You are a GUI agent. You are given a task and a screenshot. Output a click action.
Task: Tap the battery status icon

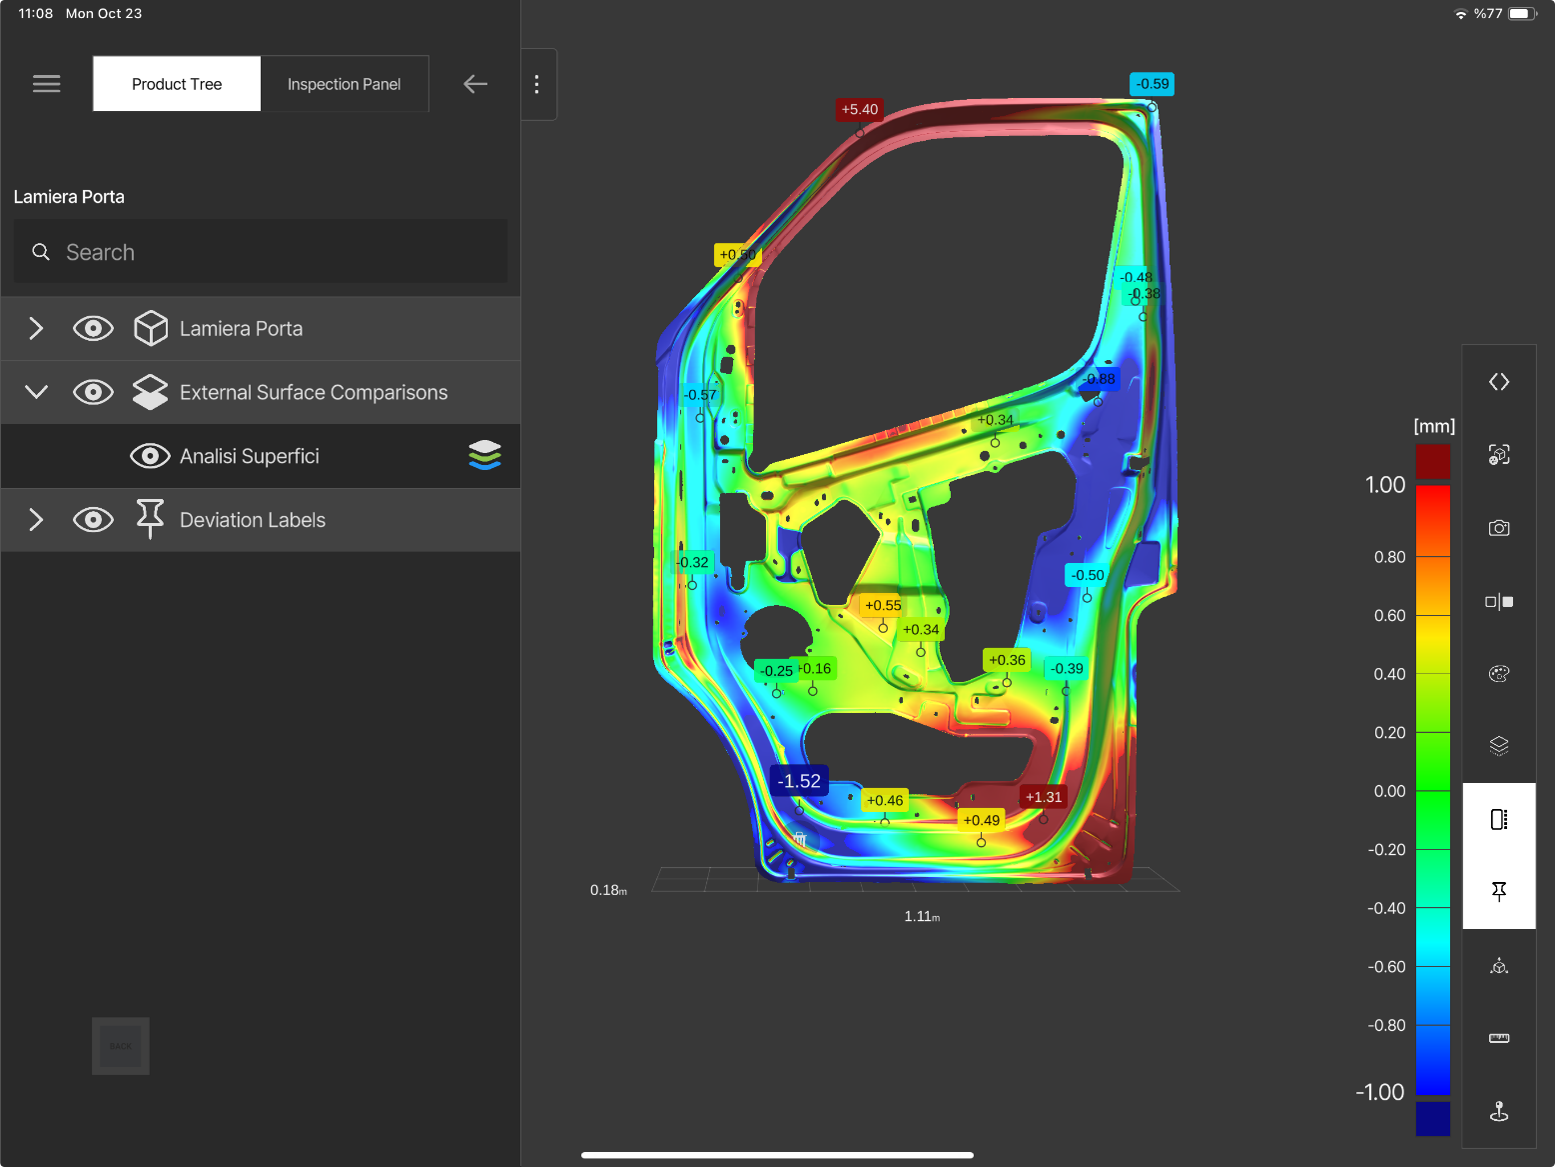pos(1522,14)
